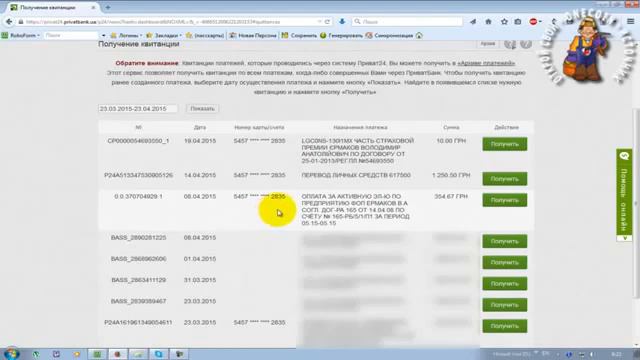Open the Логины dropdown in RoboForm toolbar
Image resolution: width=640 pixels, height=360 pixels.
pos(127,36)
